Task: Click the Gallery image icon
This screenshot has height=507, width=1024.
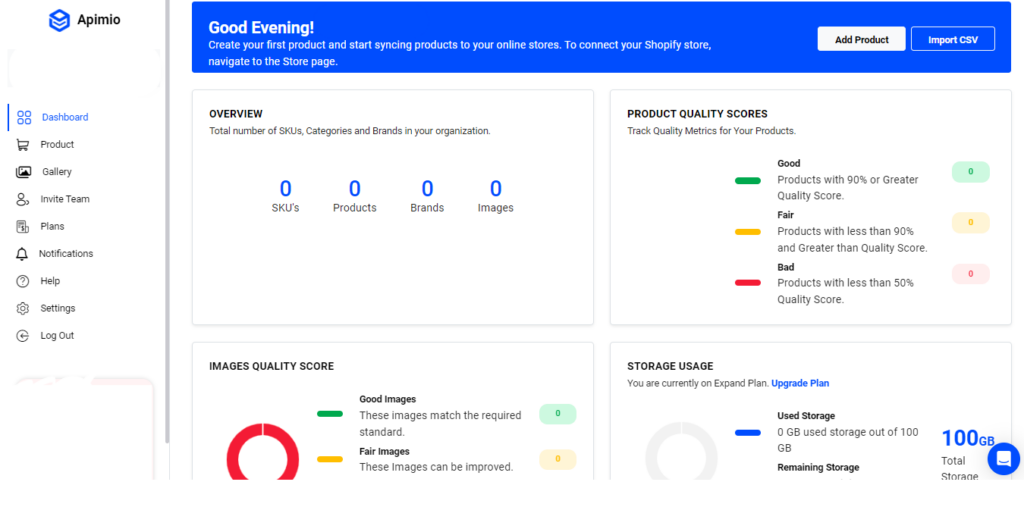Action: (x=23, y=172)
